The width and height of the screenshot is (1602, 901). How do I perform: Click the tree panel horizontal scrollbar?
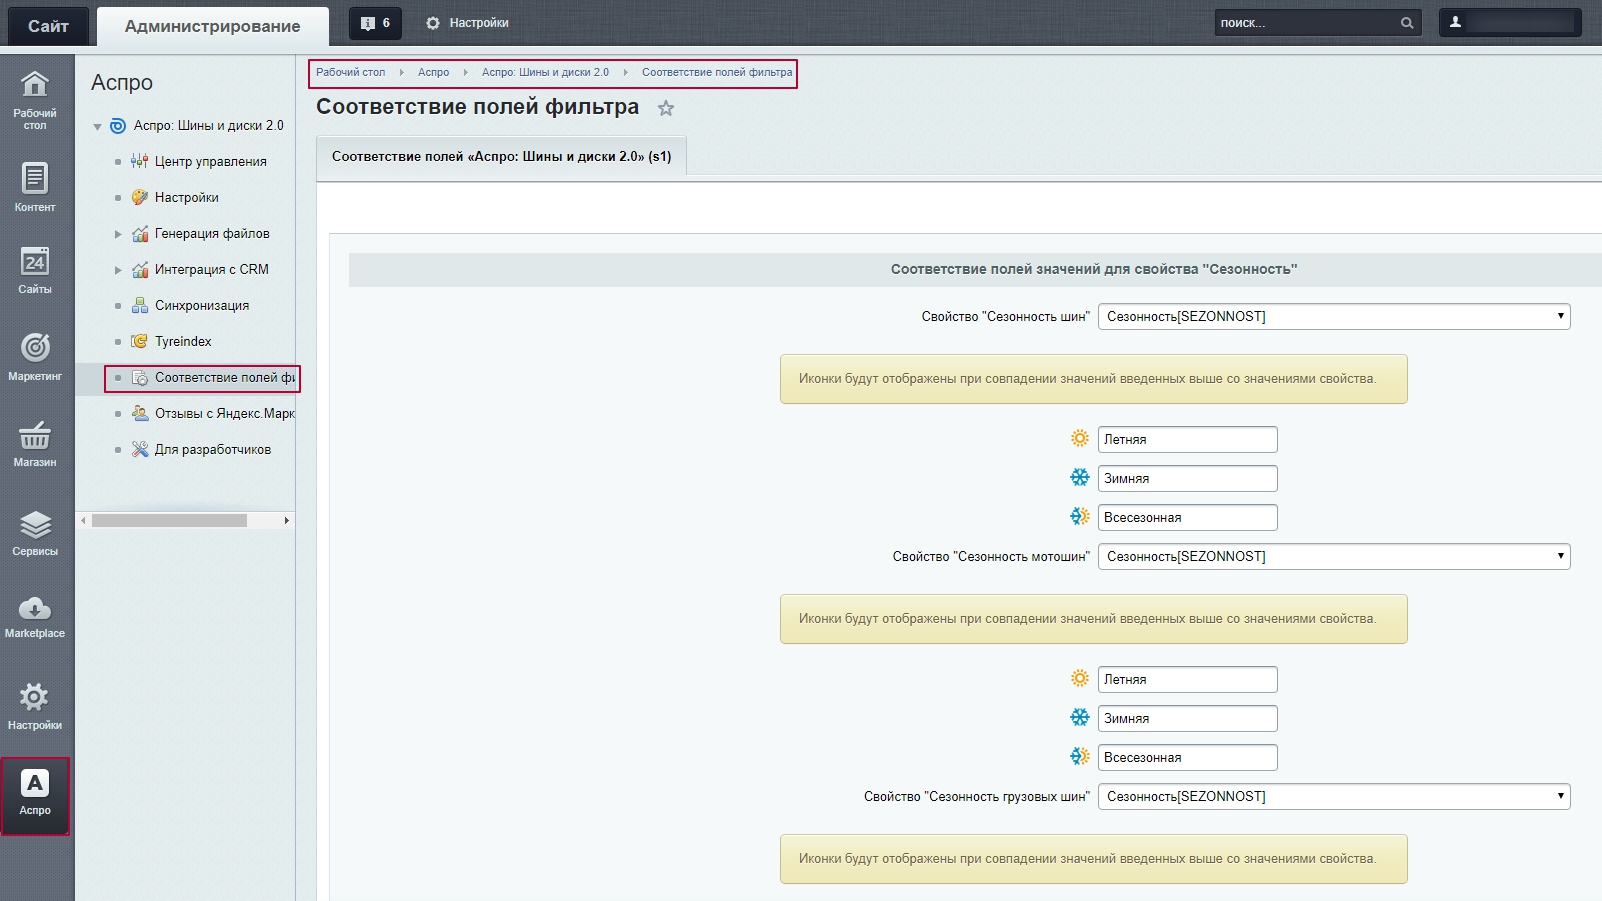point(169,520)
